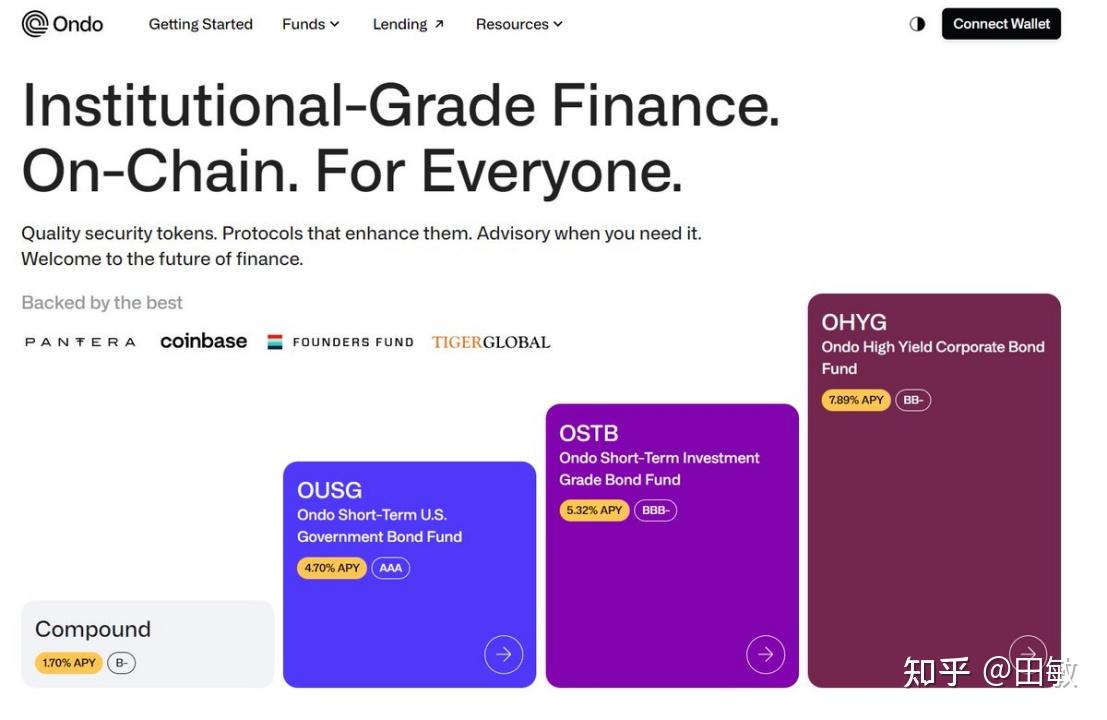1107x720 pixels.
Task: Go to Getting Started page
Action: (200, 24)
